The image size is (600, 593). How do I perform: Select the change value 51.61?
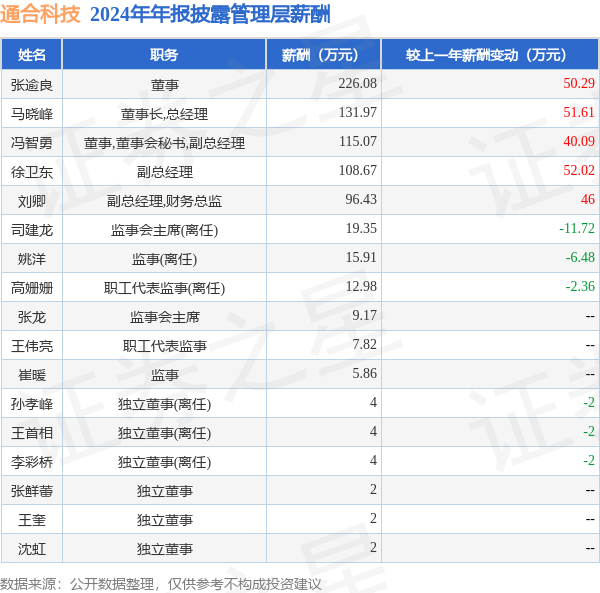[579, 112]
